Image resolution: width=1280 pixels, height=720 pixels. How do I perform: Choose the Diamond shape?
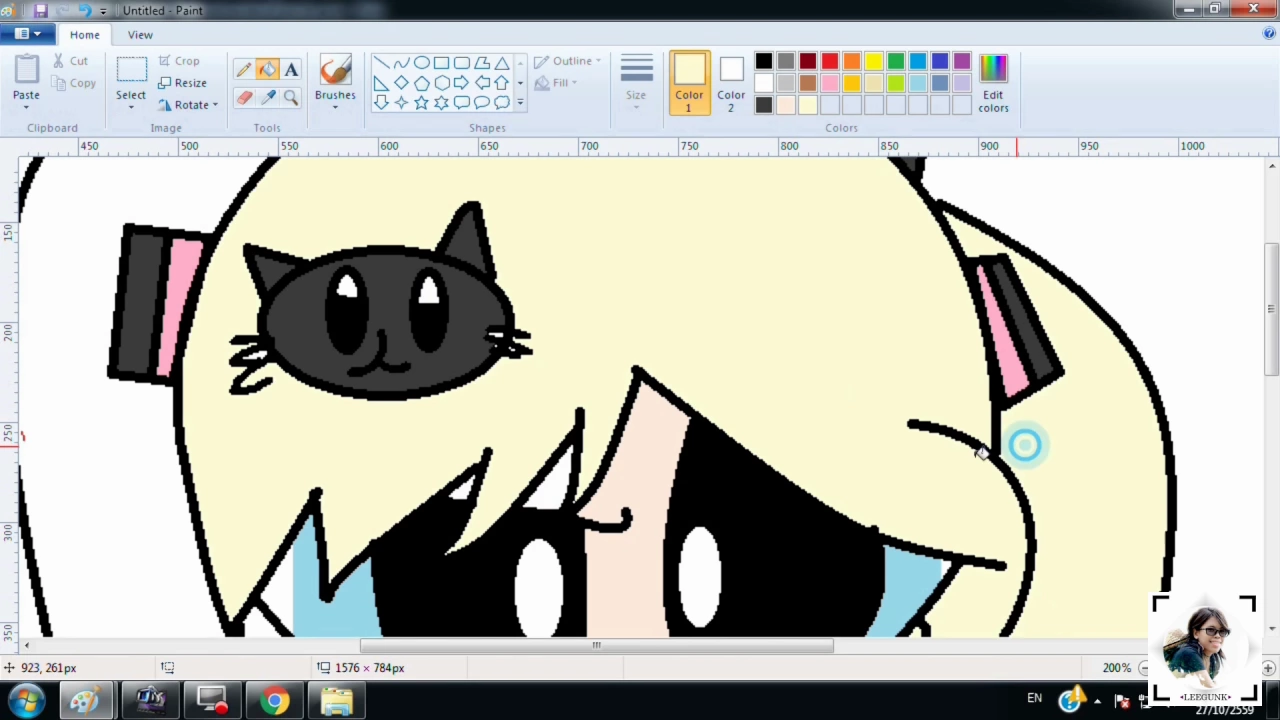pos(401,83)
